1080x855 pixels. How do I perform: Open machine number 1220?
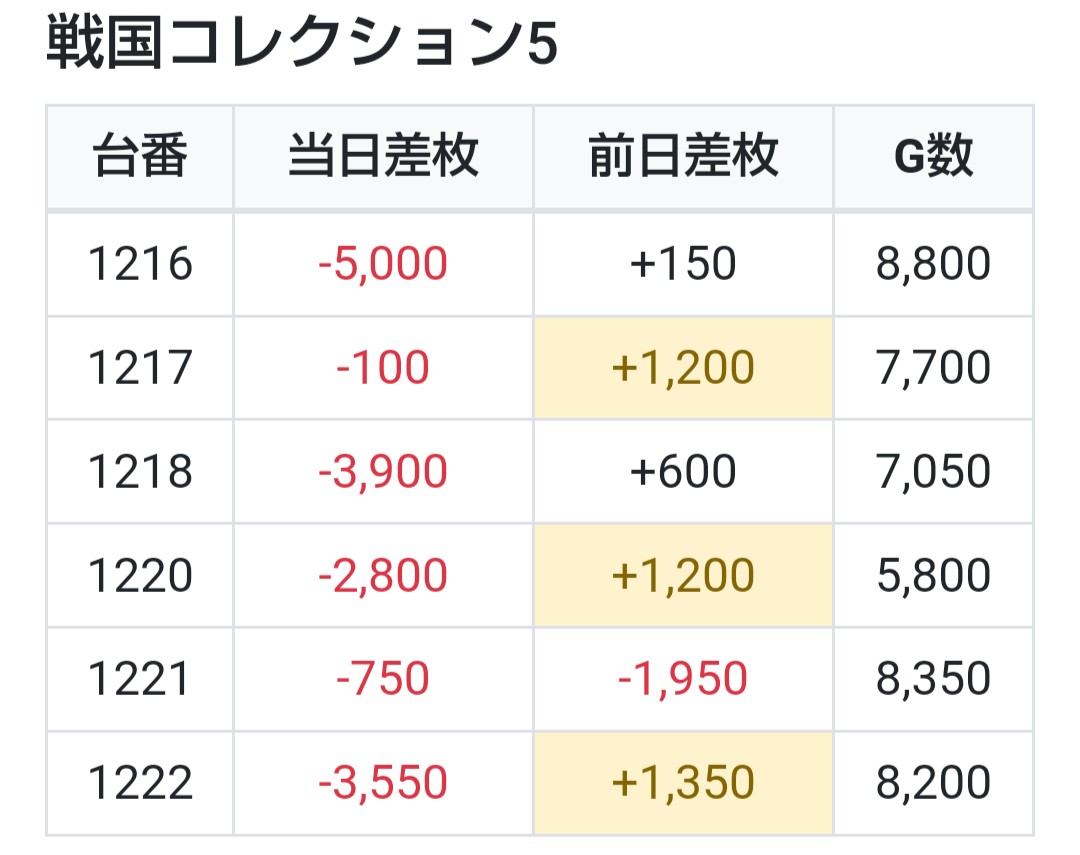pyautogui.click(x=140, y=575)
